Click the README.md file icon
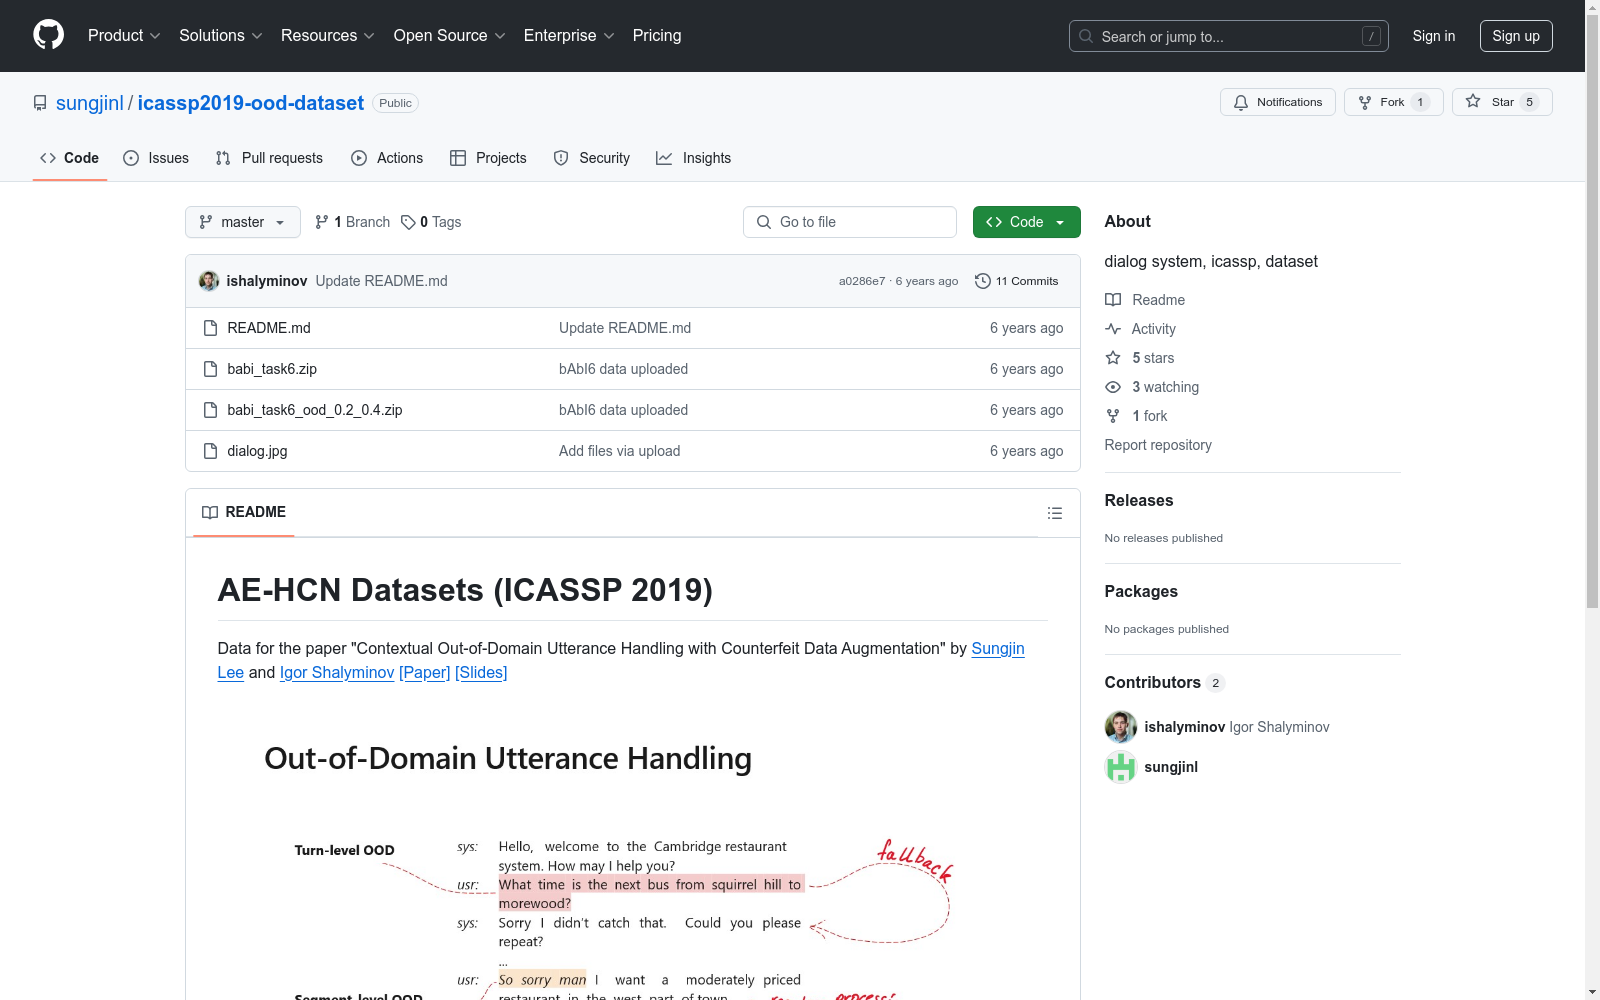The width and height of the screenshot is (1600, 1000). tap(210, 328)
